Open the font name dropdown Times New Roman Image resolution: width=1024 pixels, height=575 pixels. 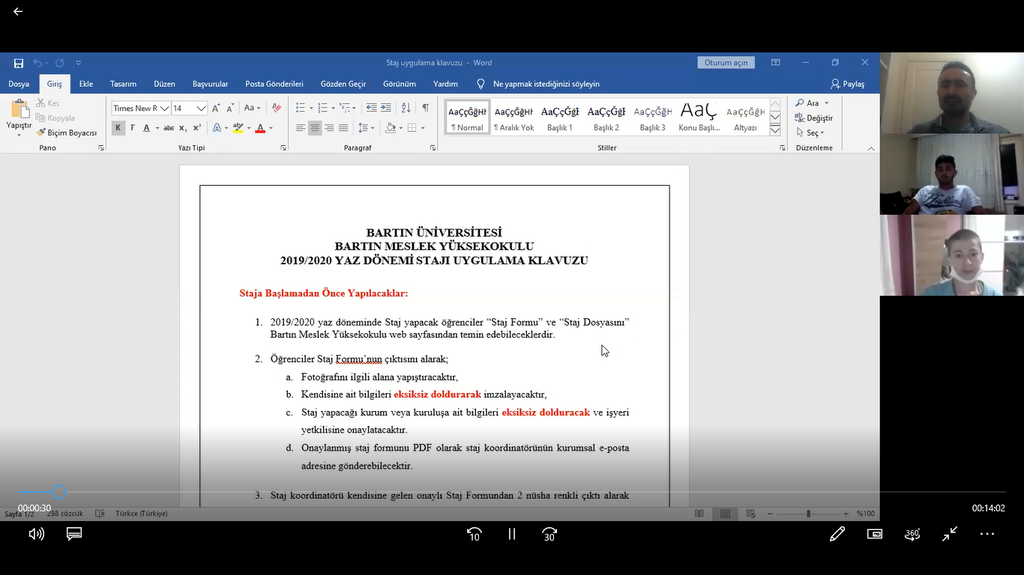(165, 108)
